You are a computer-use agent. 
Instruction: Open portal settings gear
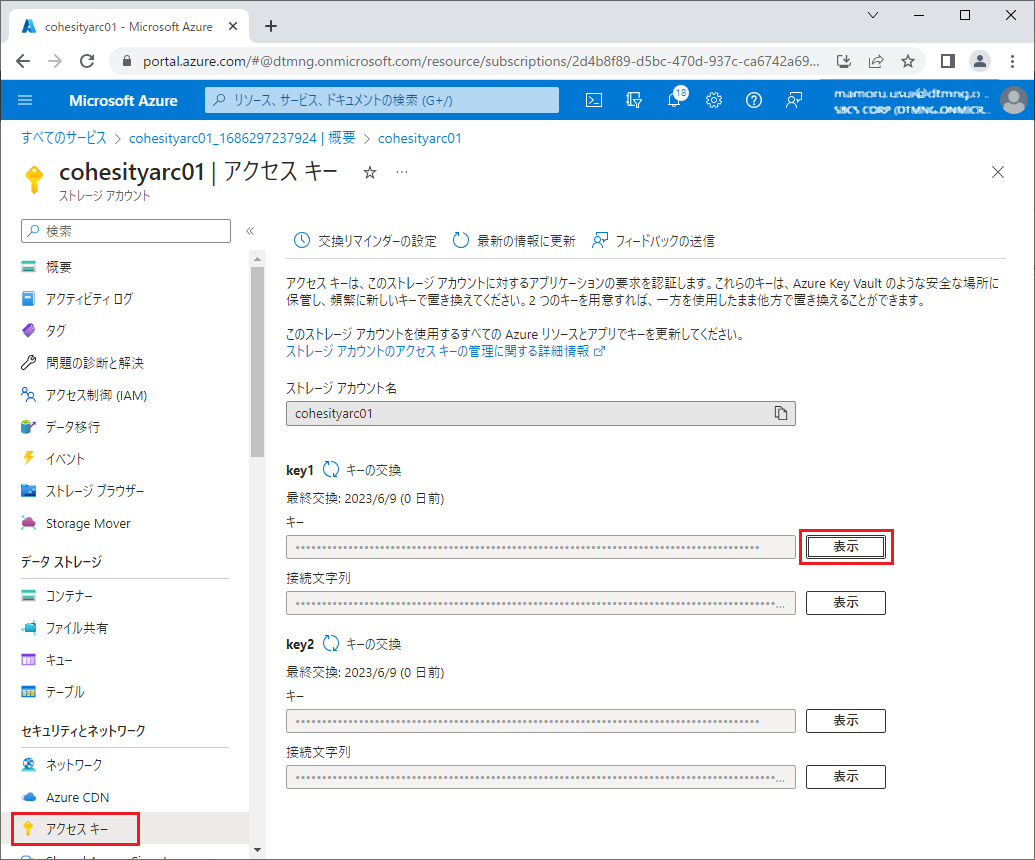click(x=714, y=100)
